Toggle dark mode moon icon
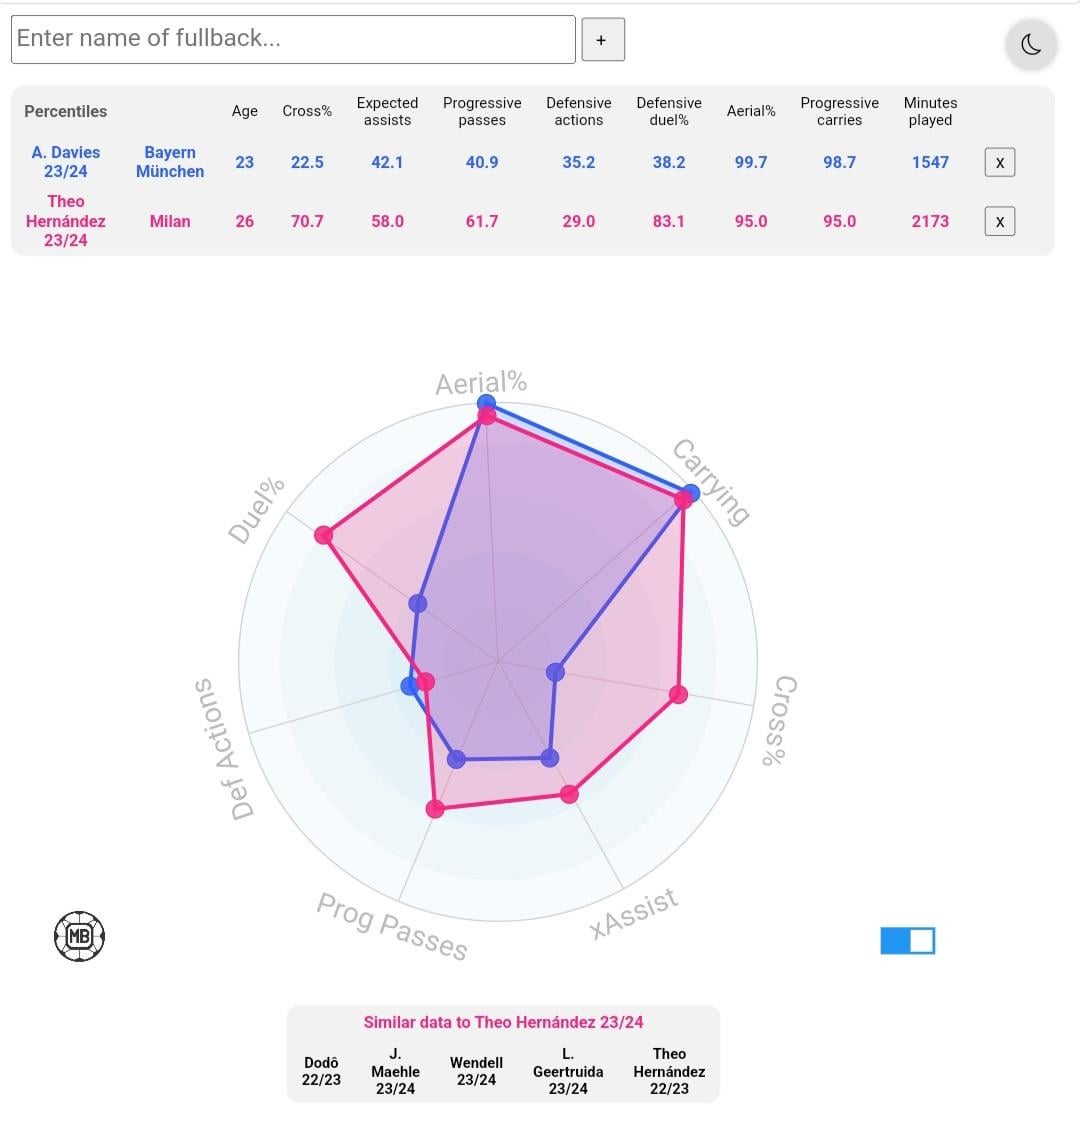Screen dimensions: 1080x1124 point(1031,45)
